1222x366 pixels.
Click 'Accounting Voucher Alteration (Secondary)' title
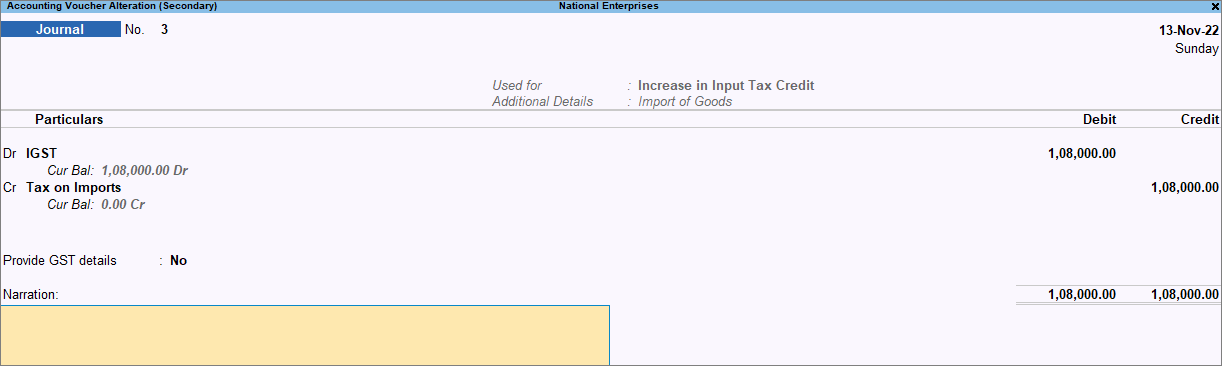(x=112, y=6)
